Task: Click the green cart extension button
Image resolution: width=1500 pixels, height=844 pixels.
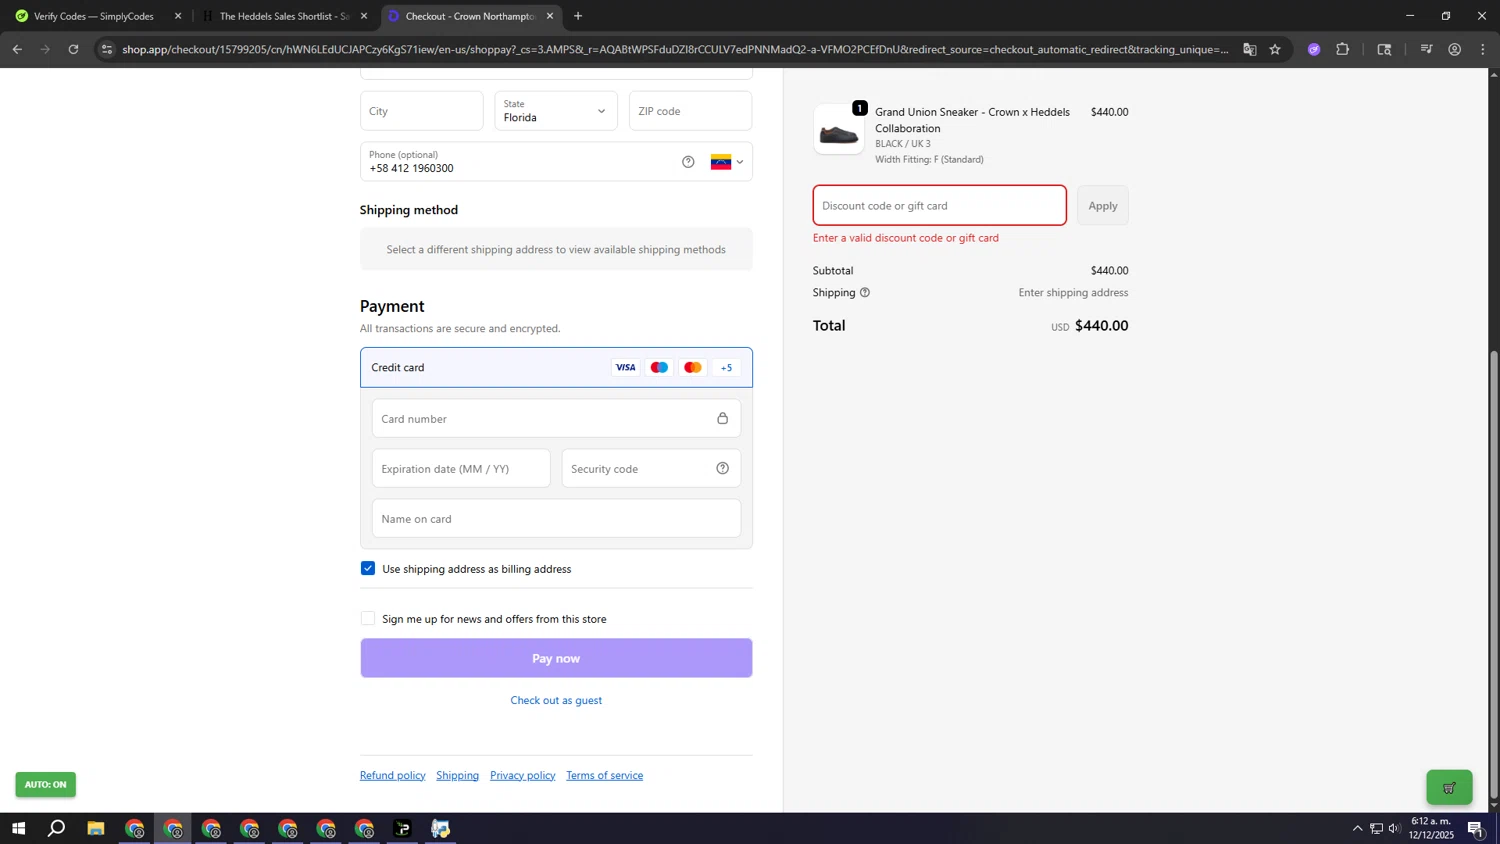Action: pos(1449,788)
